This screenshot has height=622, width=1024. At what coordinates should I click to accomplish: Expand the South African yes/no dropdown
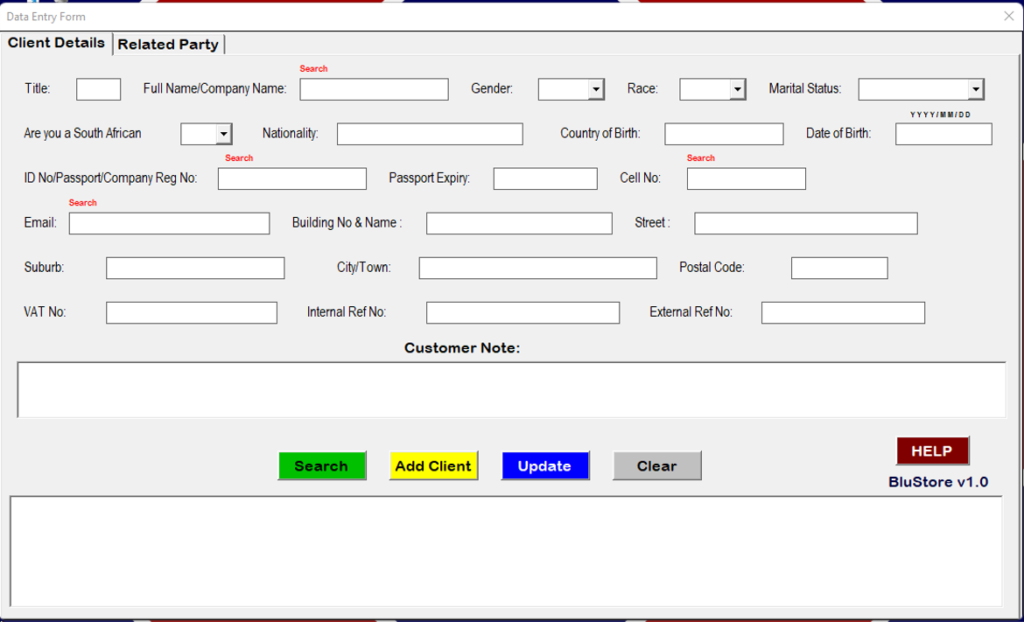pos(223,134)
